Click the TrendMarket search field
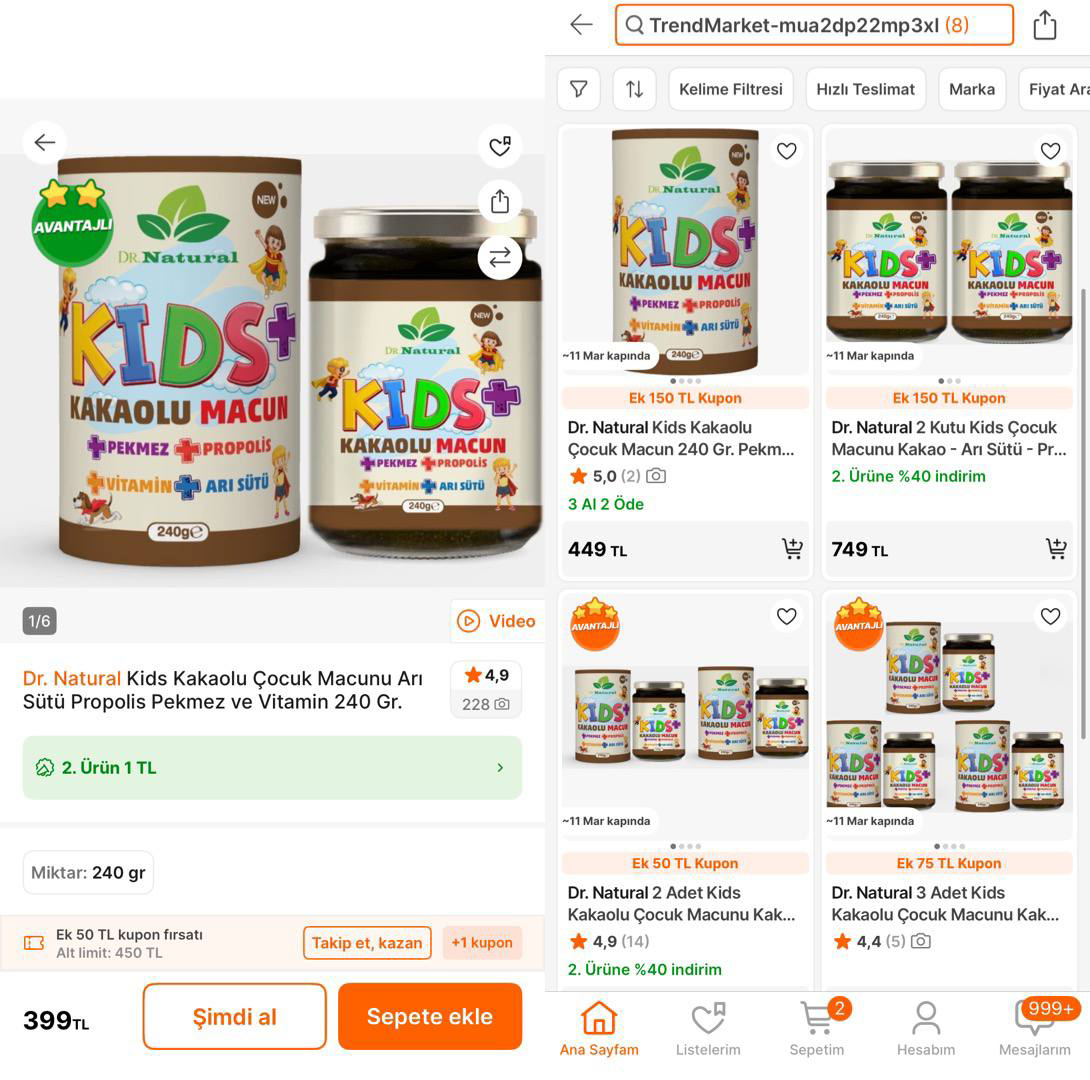 click(x=814, y=25)
